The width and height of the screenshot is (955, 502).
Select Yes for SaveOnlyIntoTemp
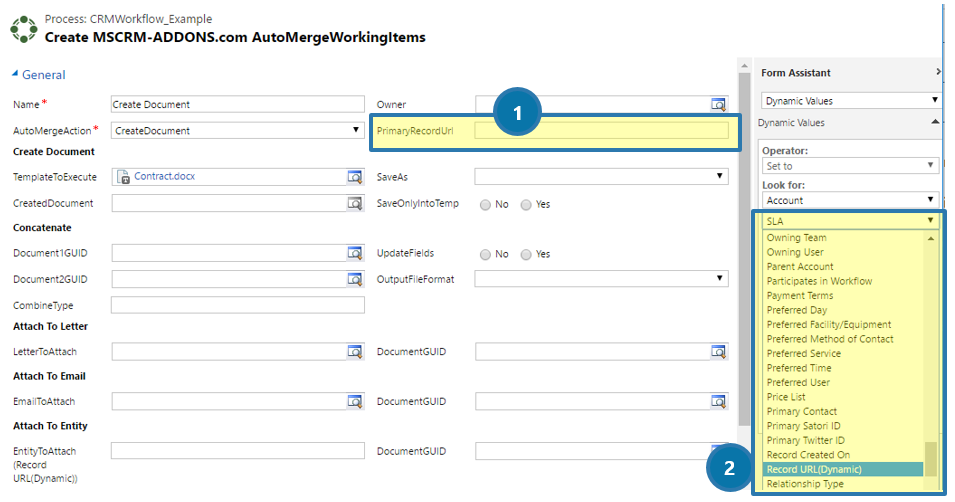point(526,205)
